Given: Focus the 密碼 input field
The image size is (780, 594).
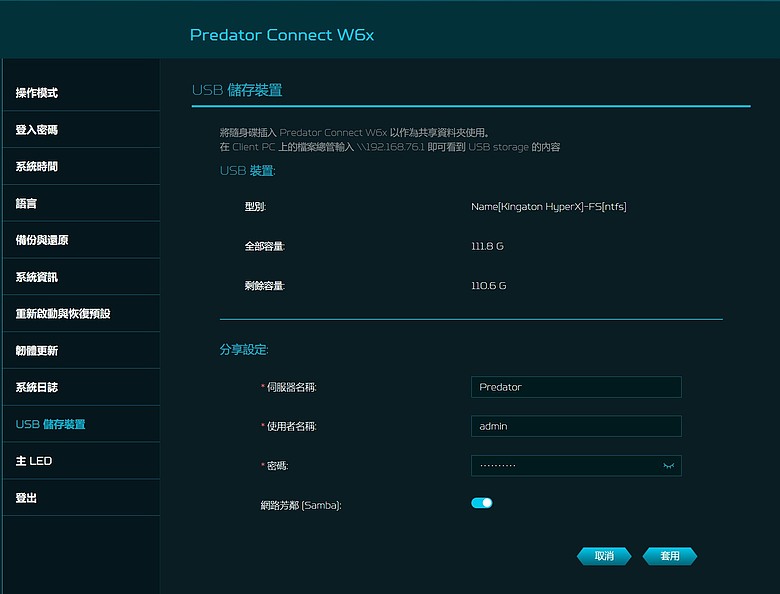Looking at the screenshot, I should tap(576, 466).
